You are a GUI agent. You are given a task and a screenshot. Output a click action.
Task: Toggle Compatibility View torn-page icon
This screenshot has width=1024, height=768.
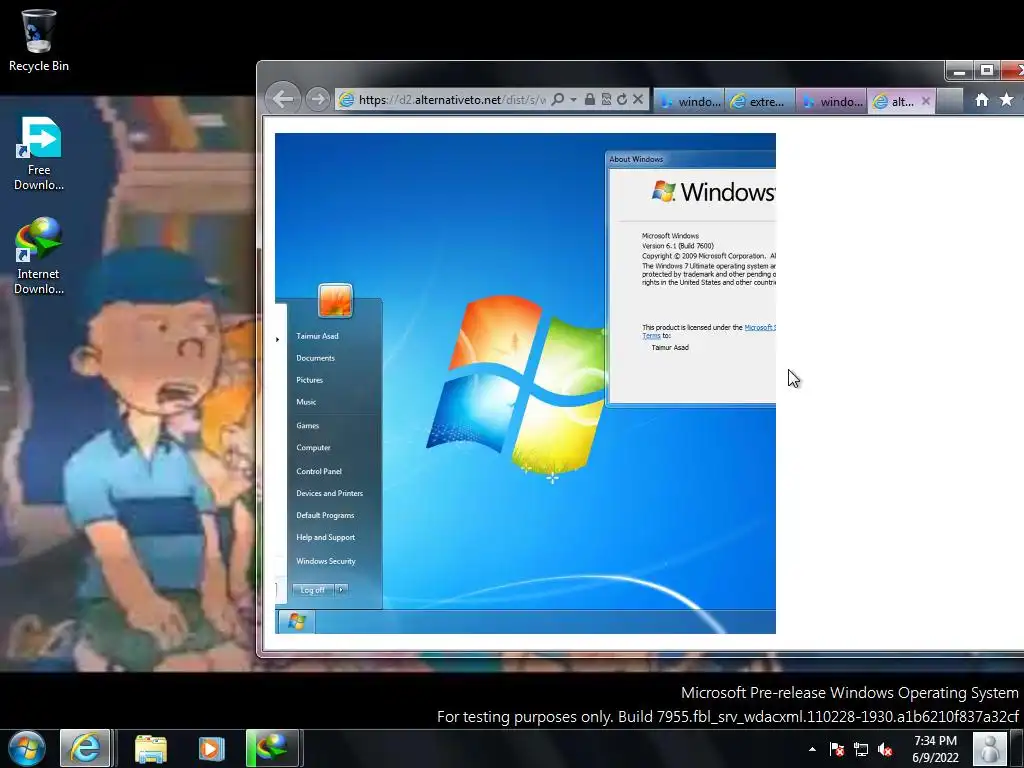tap(606, 99)
